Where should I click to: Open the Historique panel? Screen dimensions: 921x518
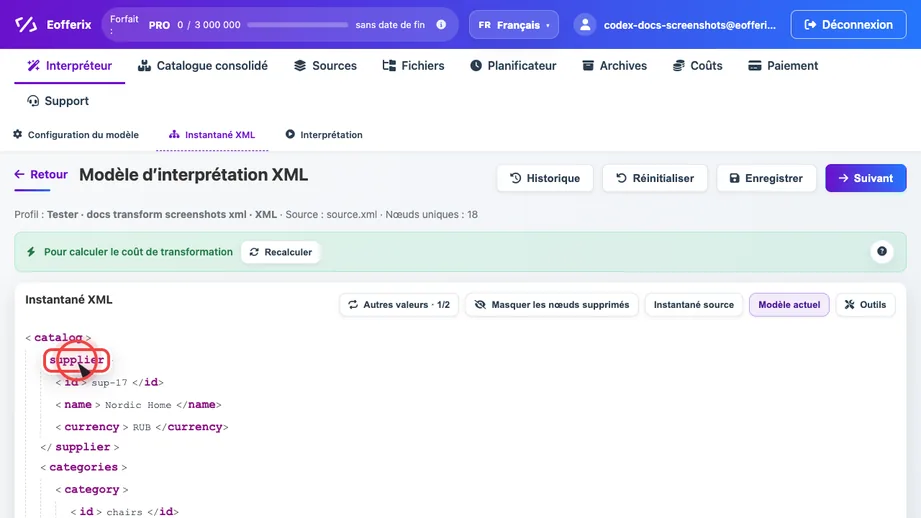coord(545,178)
